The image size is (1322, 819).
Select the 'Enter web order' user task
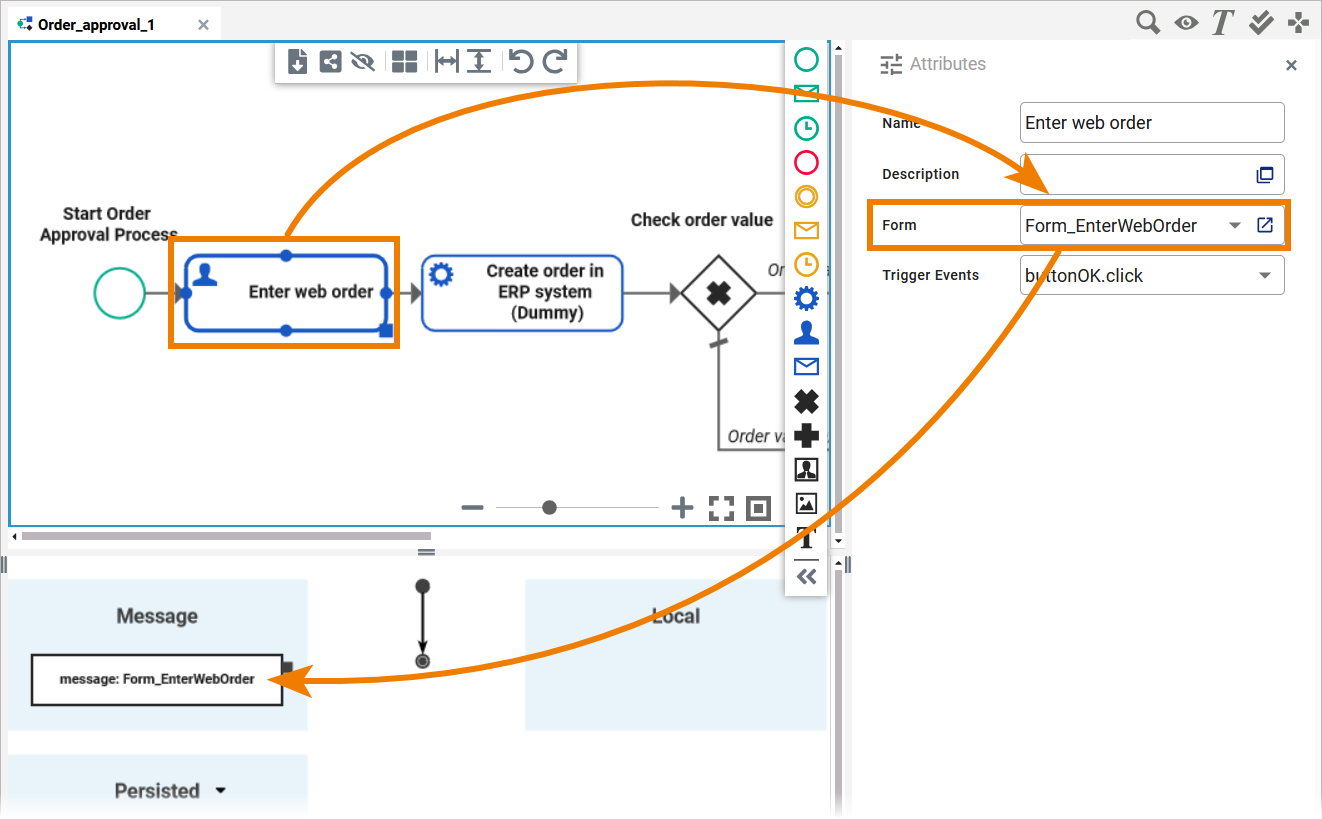click(x=285, y=292)
